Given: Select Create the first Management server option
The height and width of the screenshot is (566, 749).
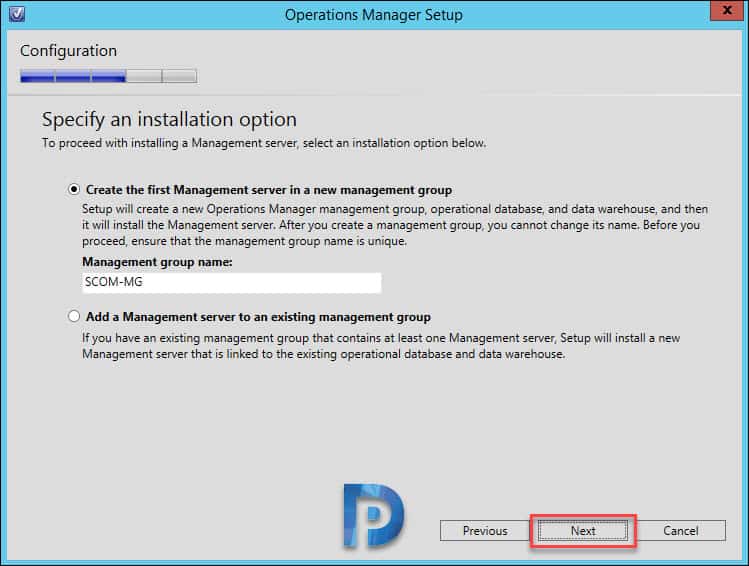Looking at the screenshot, I should [74, 190].
